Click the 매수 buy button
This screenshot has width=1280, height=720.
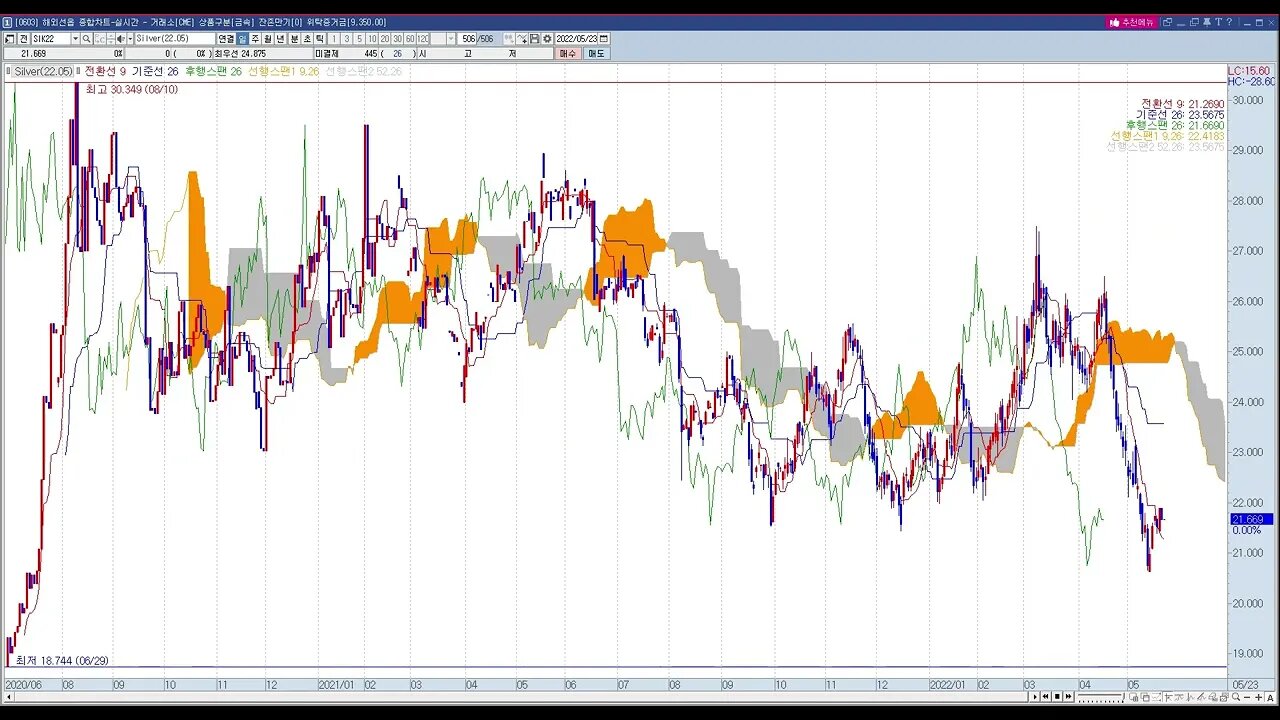568,53
